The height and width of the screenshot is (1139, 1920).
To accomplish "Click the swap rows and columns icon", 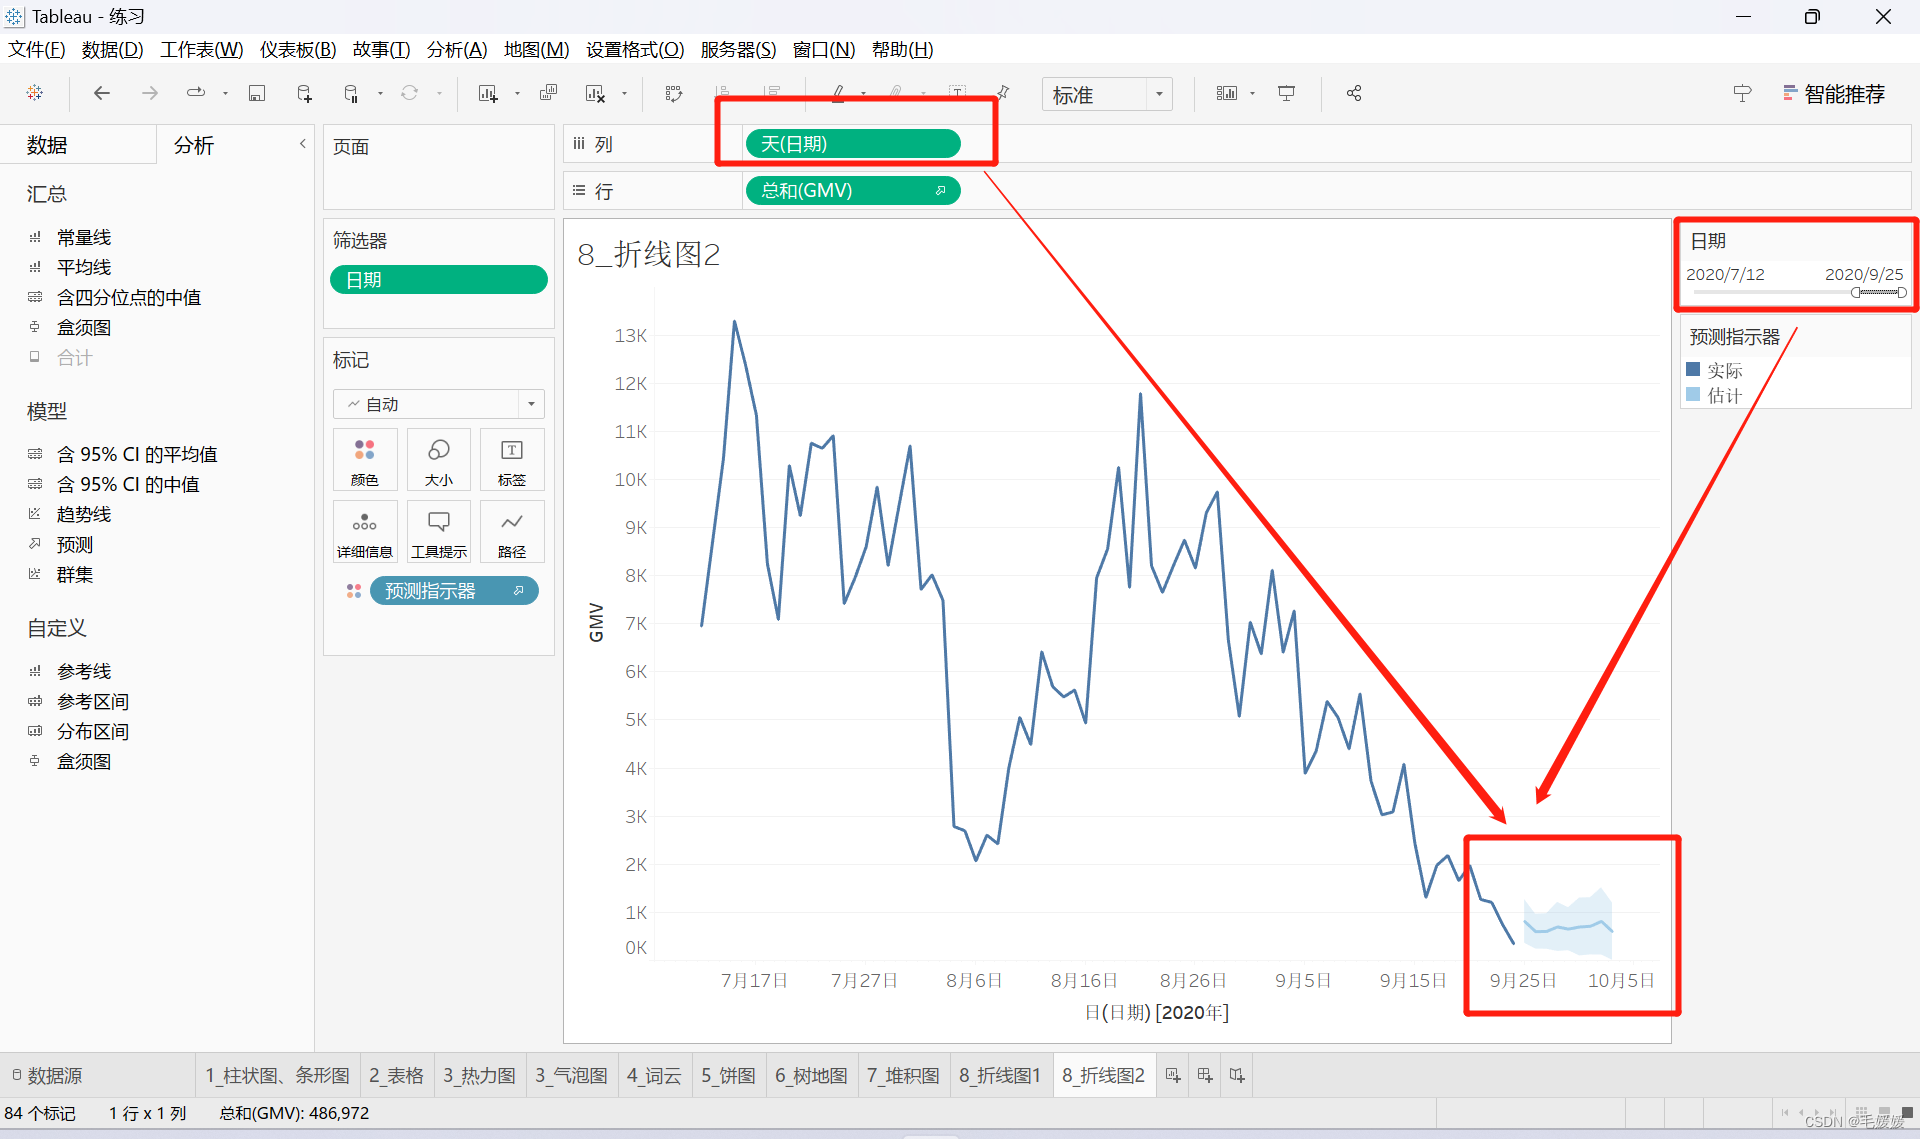I will point(674,93).
